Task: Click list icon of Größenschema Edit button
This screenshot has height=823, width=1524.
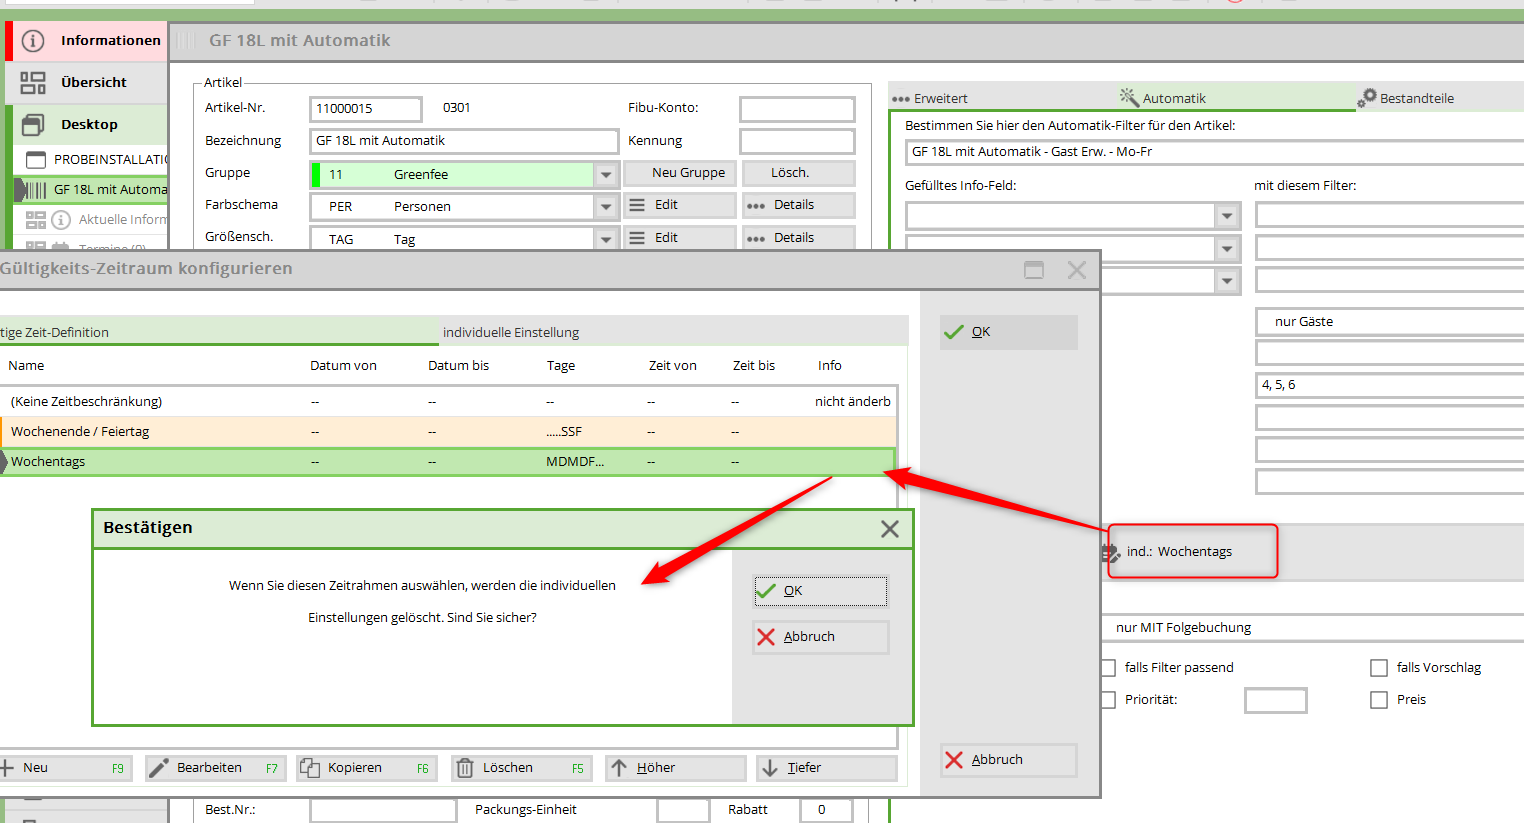Action: (637, 238)
